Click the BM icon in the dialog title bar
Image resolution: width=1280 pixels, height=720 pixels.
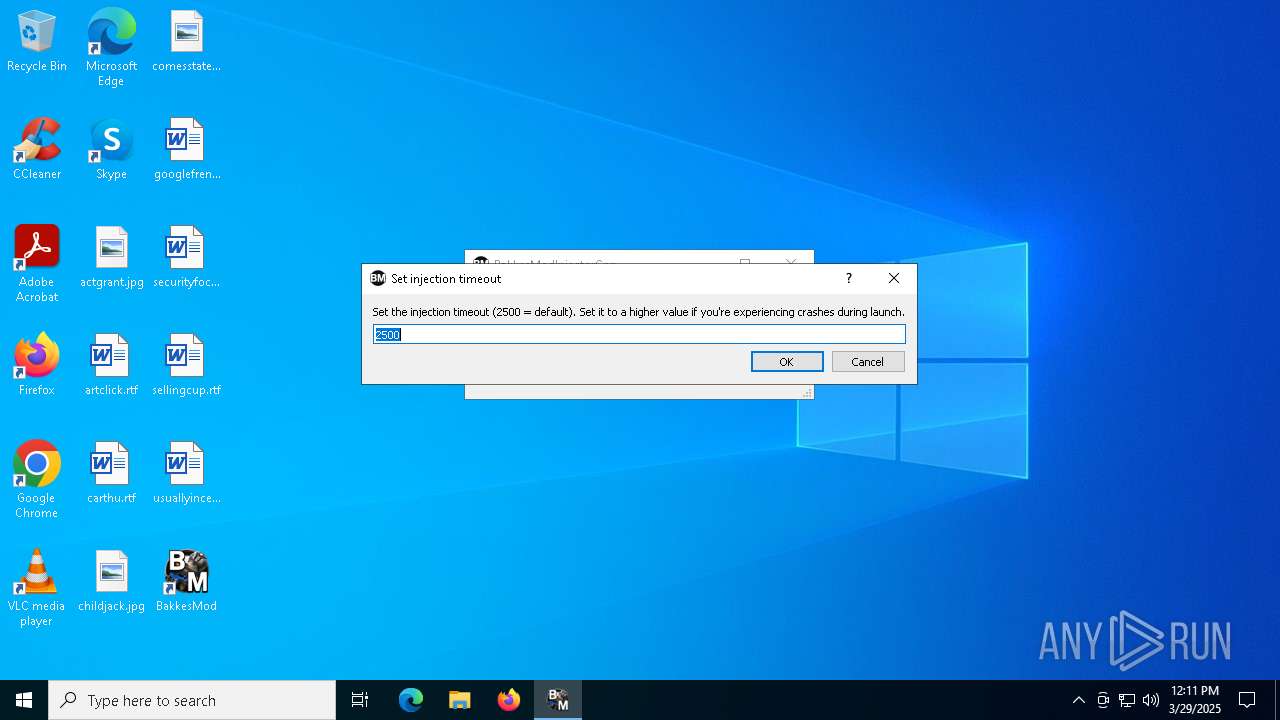[x=378, y=279]
